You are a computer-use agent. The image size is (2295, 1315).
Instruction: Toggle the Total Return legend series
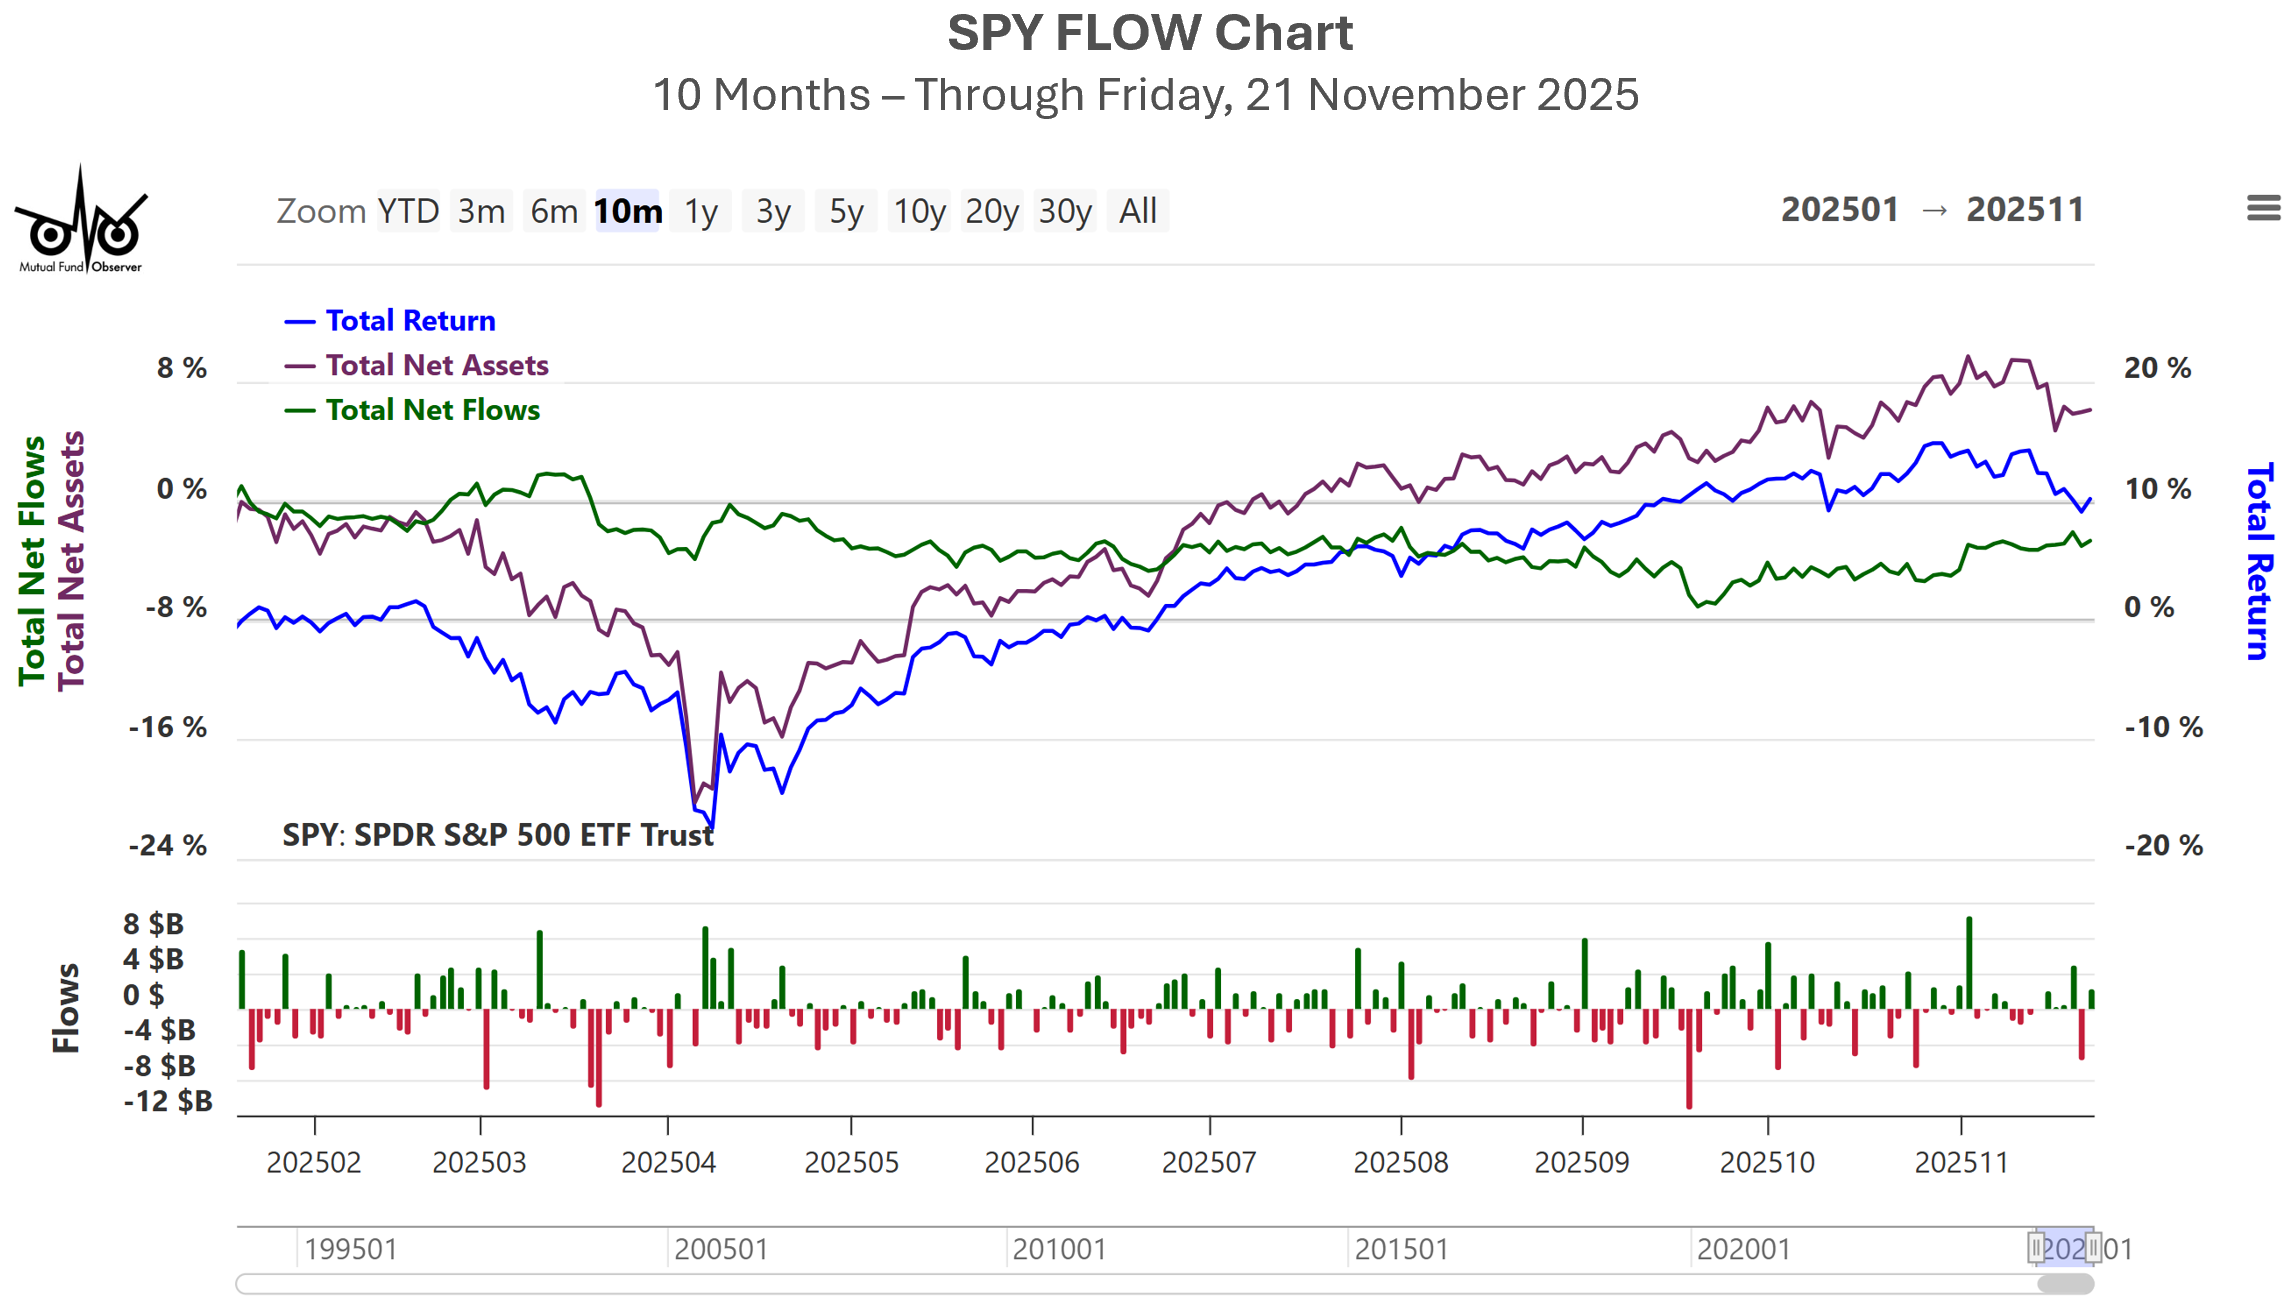(x=410, y=321)
